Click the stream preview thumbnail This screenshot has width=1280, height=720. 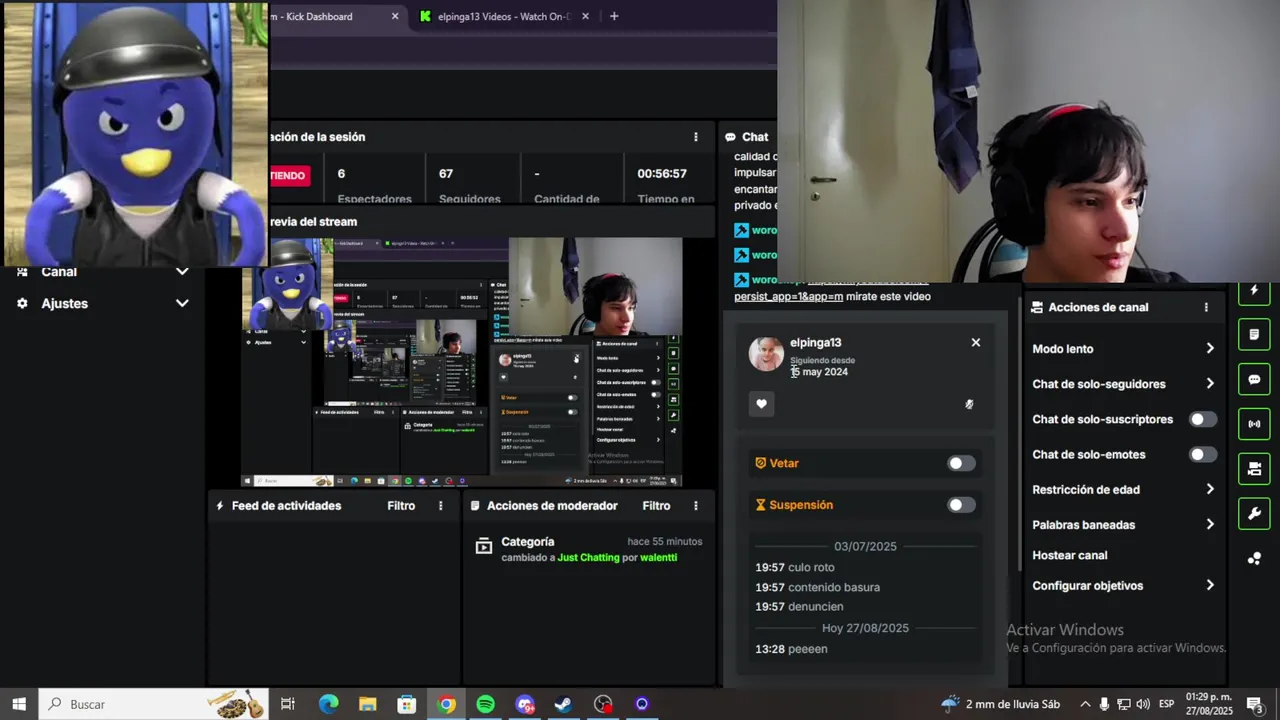pyautogui.click(x=462, y=362)
